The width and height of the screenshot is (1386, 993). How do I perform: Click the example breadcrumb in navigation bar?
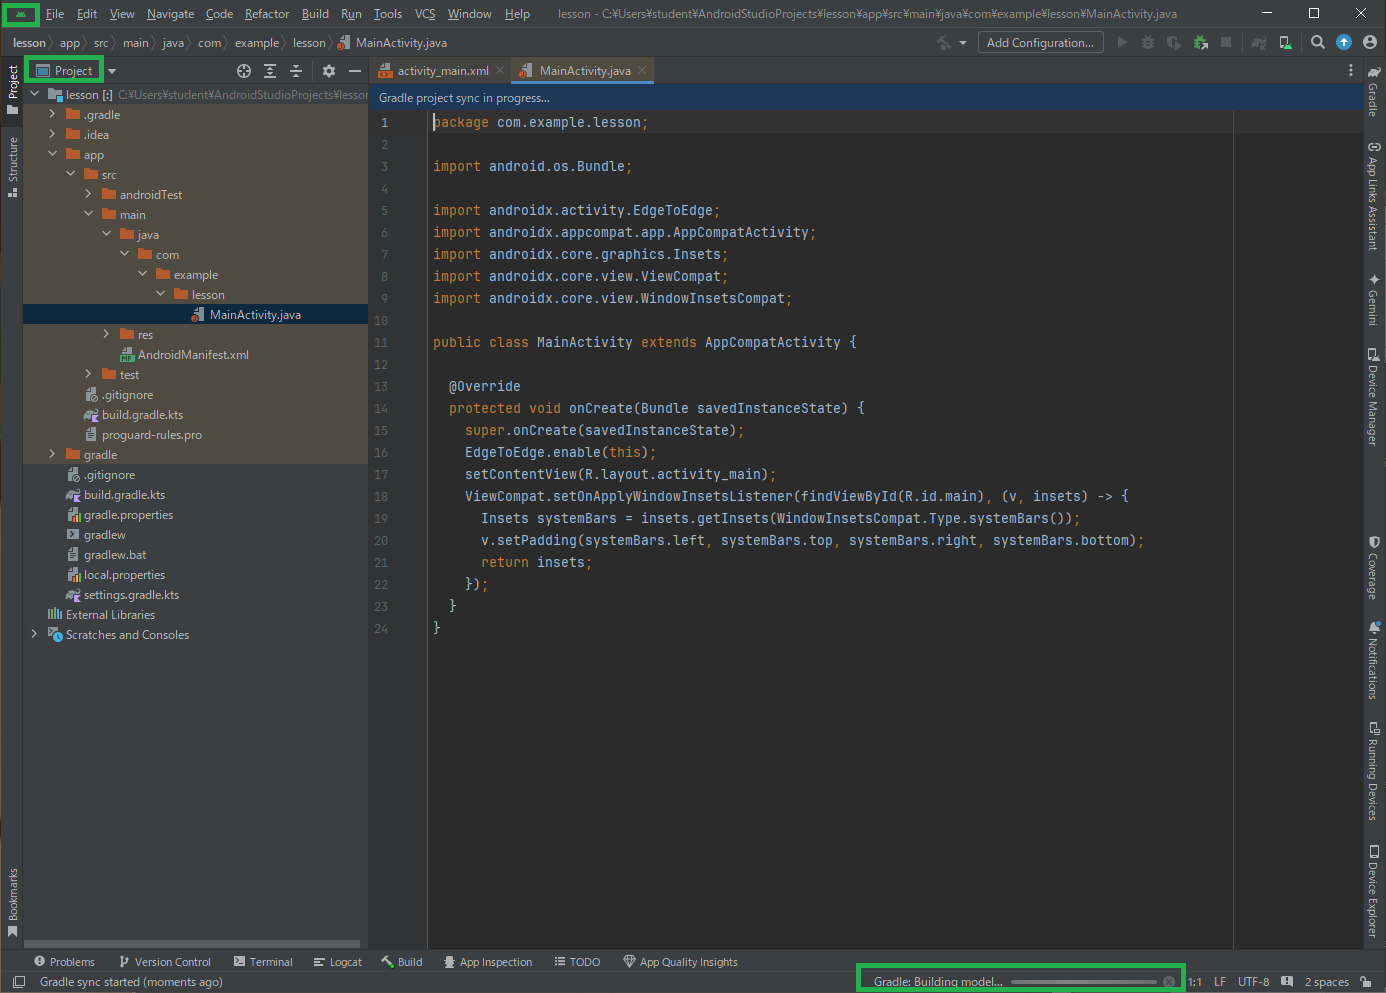[x=257, y=43]
